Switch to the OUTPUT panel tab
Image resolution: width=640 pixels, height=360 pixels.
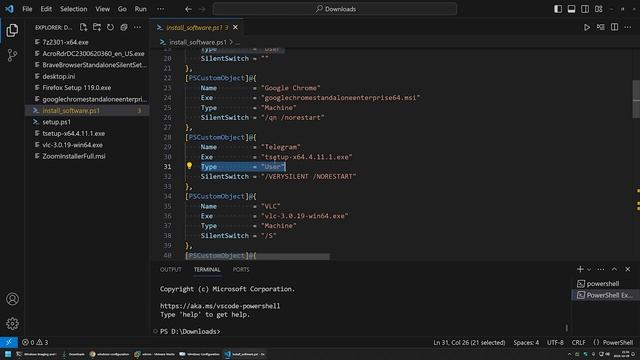[171, 269]
